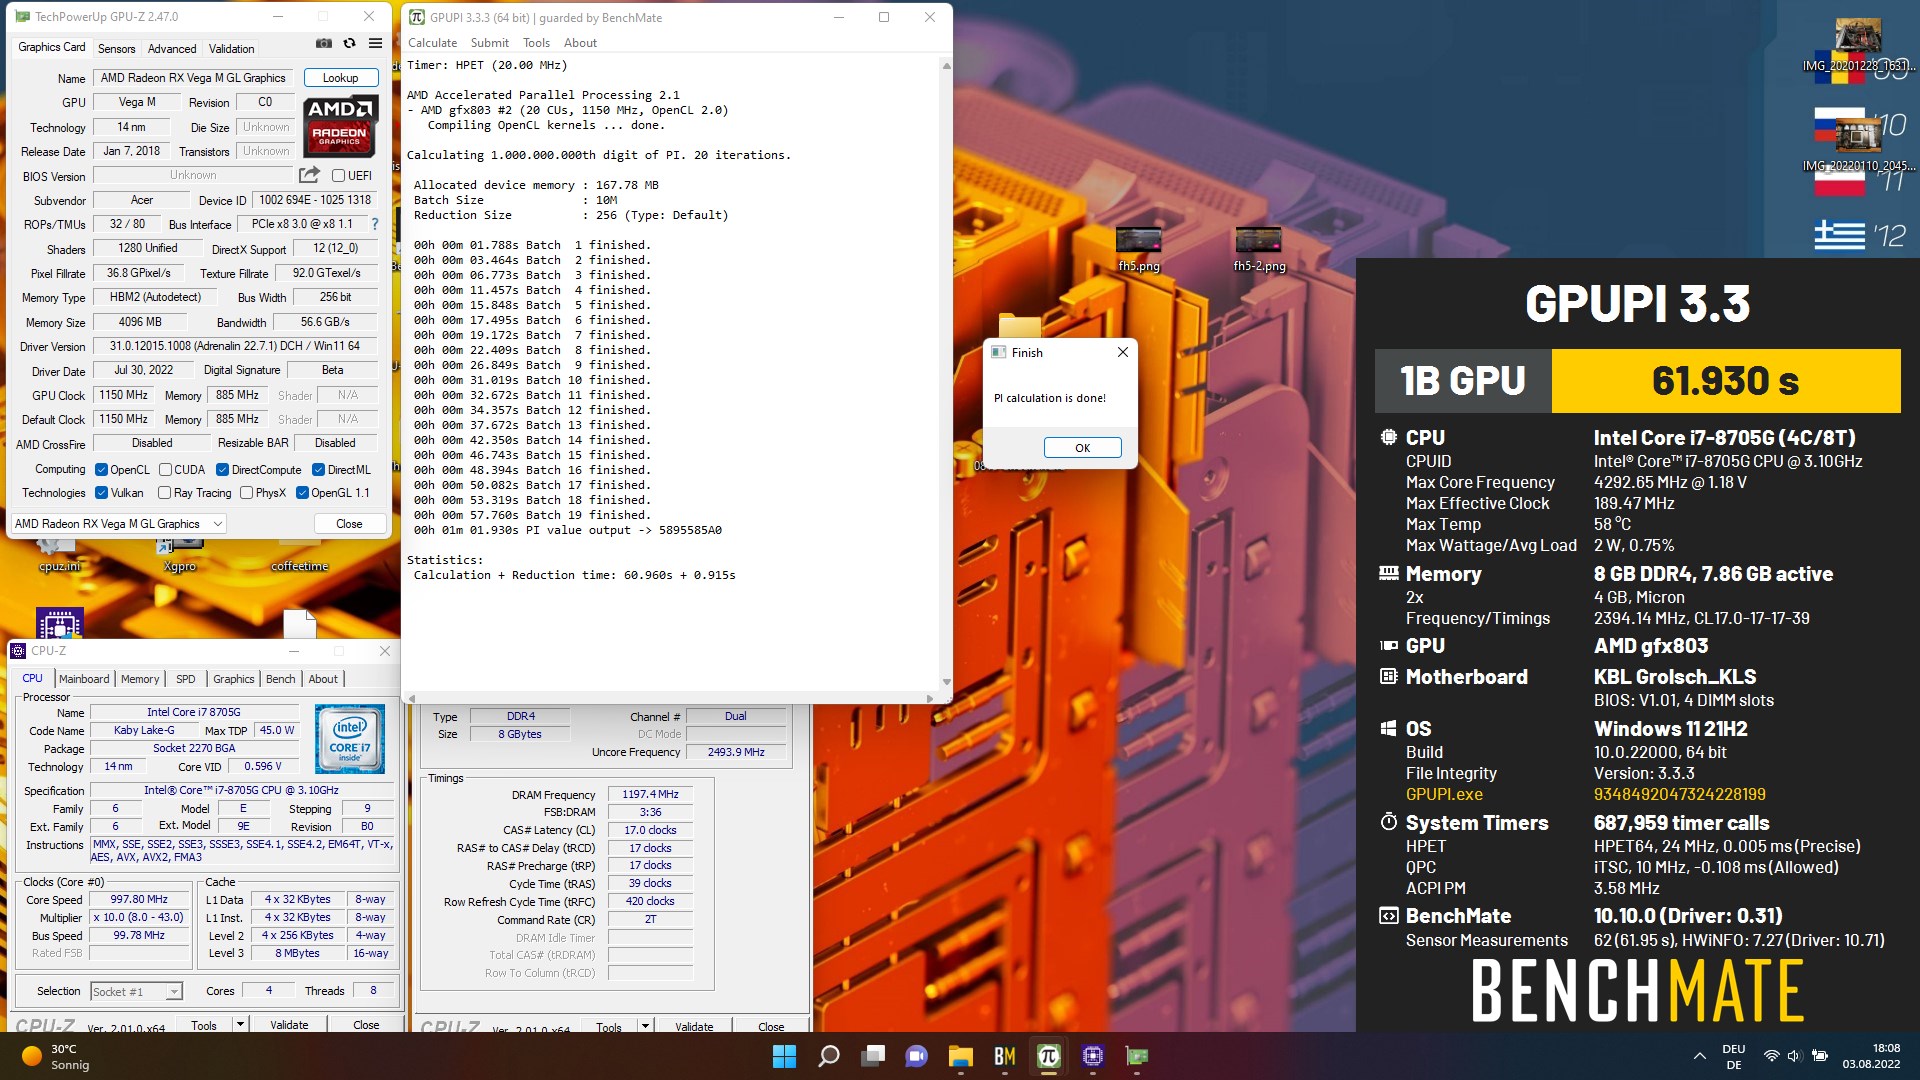
Task: Toggle the OpenGL 1.1 checkbox
Action: coord(302,493)
